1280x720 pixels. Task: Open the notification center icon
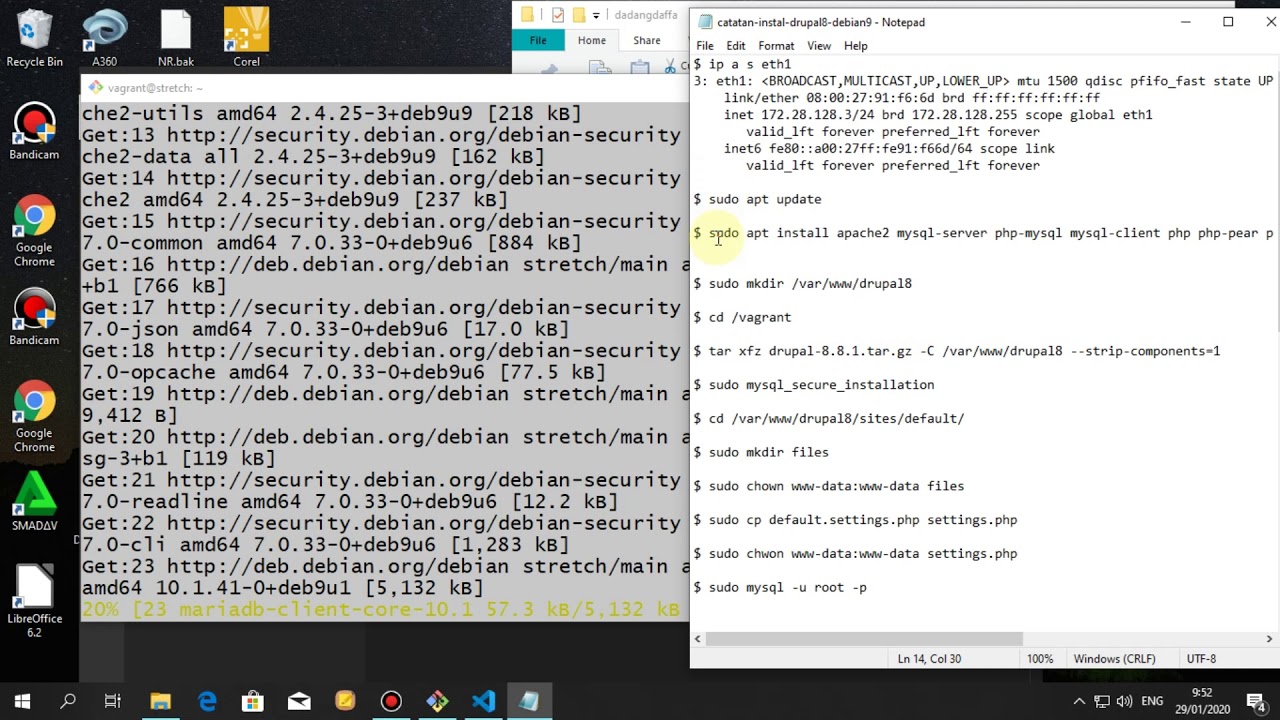click(1256, 702)
